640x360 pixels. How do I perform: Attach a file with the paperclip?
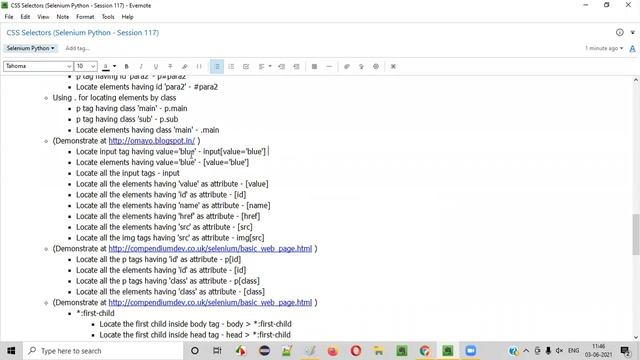click(x=347, y=66)
